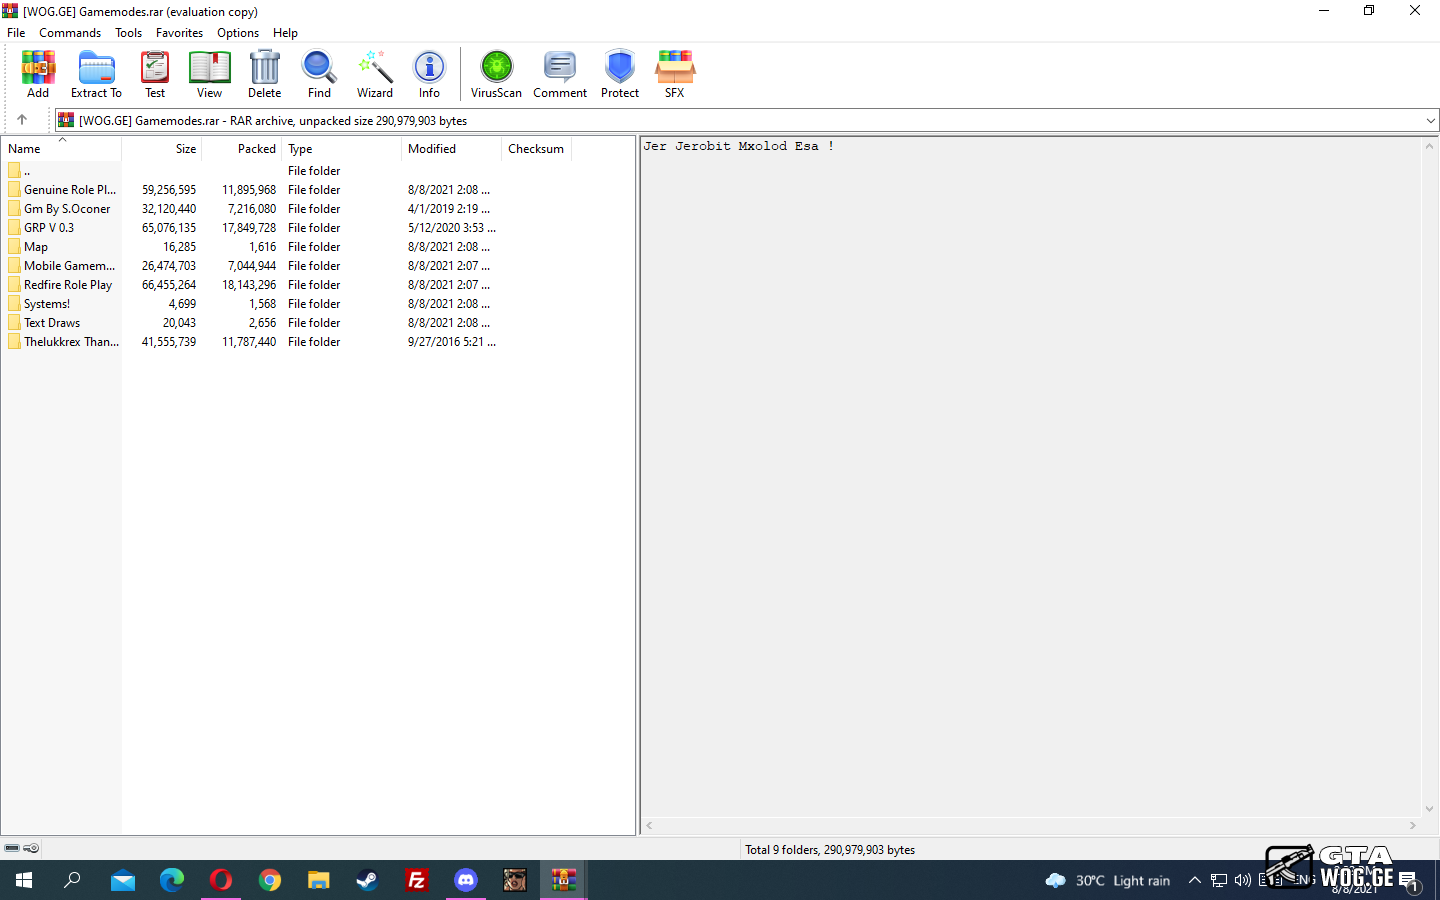
Task: Run Test on the archive
Action: (155, 74)
